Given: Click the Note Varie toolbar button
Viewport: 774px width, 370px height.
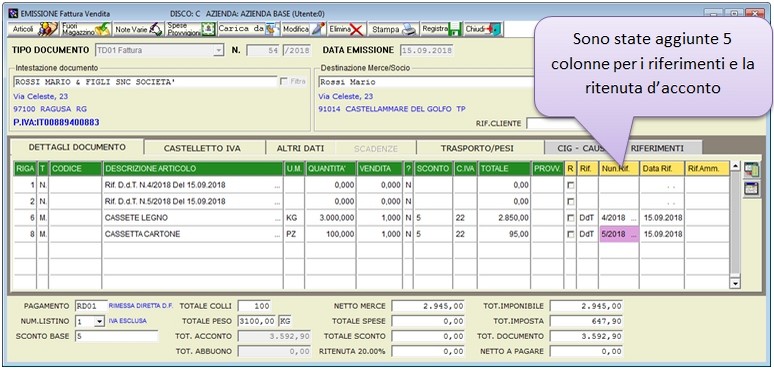Looking at the screenshot, I should click(x=138, y=30).
